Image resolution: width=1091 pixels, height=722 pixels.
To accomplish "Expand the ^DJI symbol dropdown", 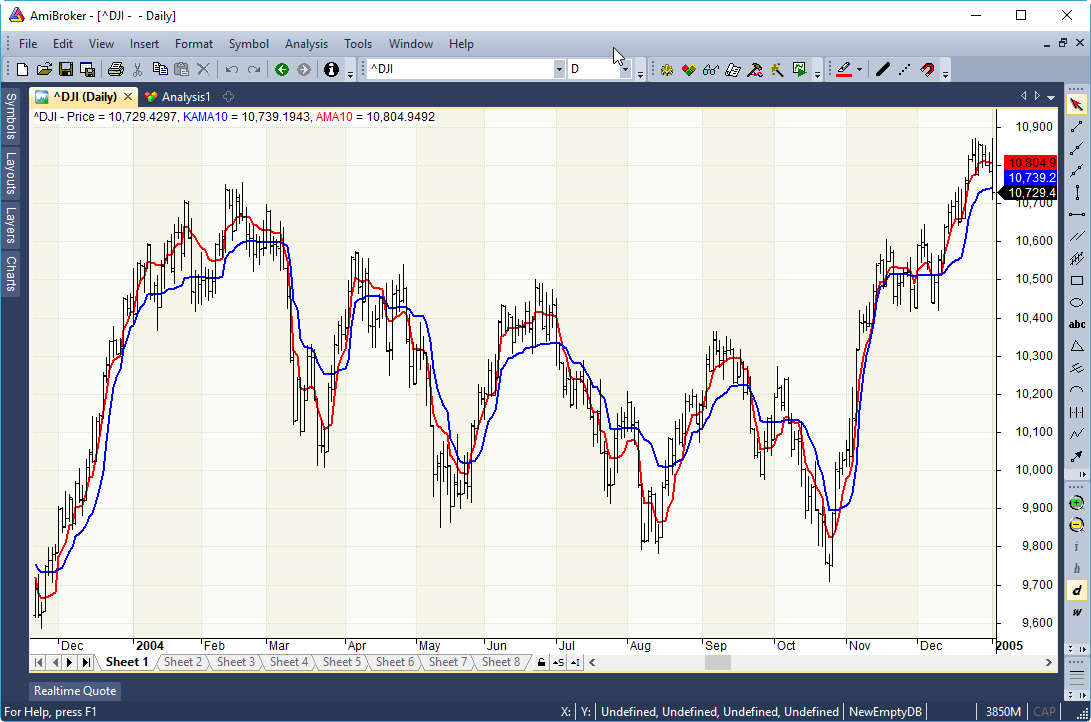I will pos(559,69).
